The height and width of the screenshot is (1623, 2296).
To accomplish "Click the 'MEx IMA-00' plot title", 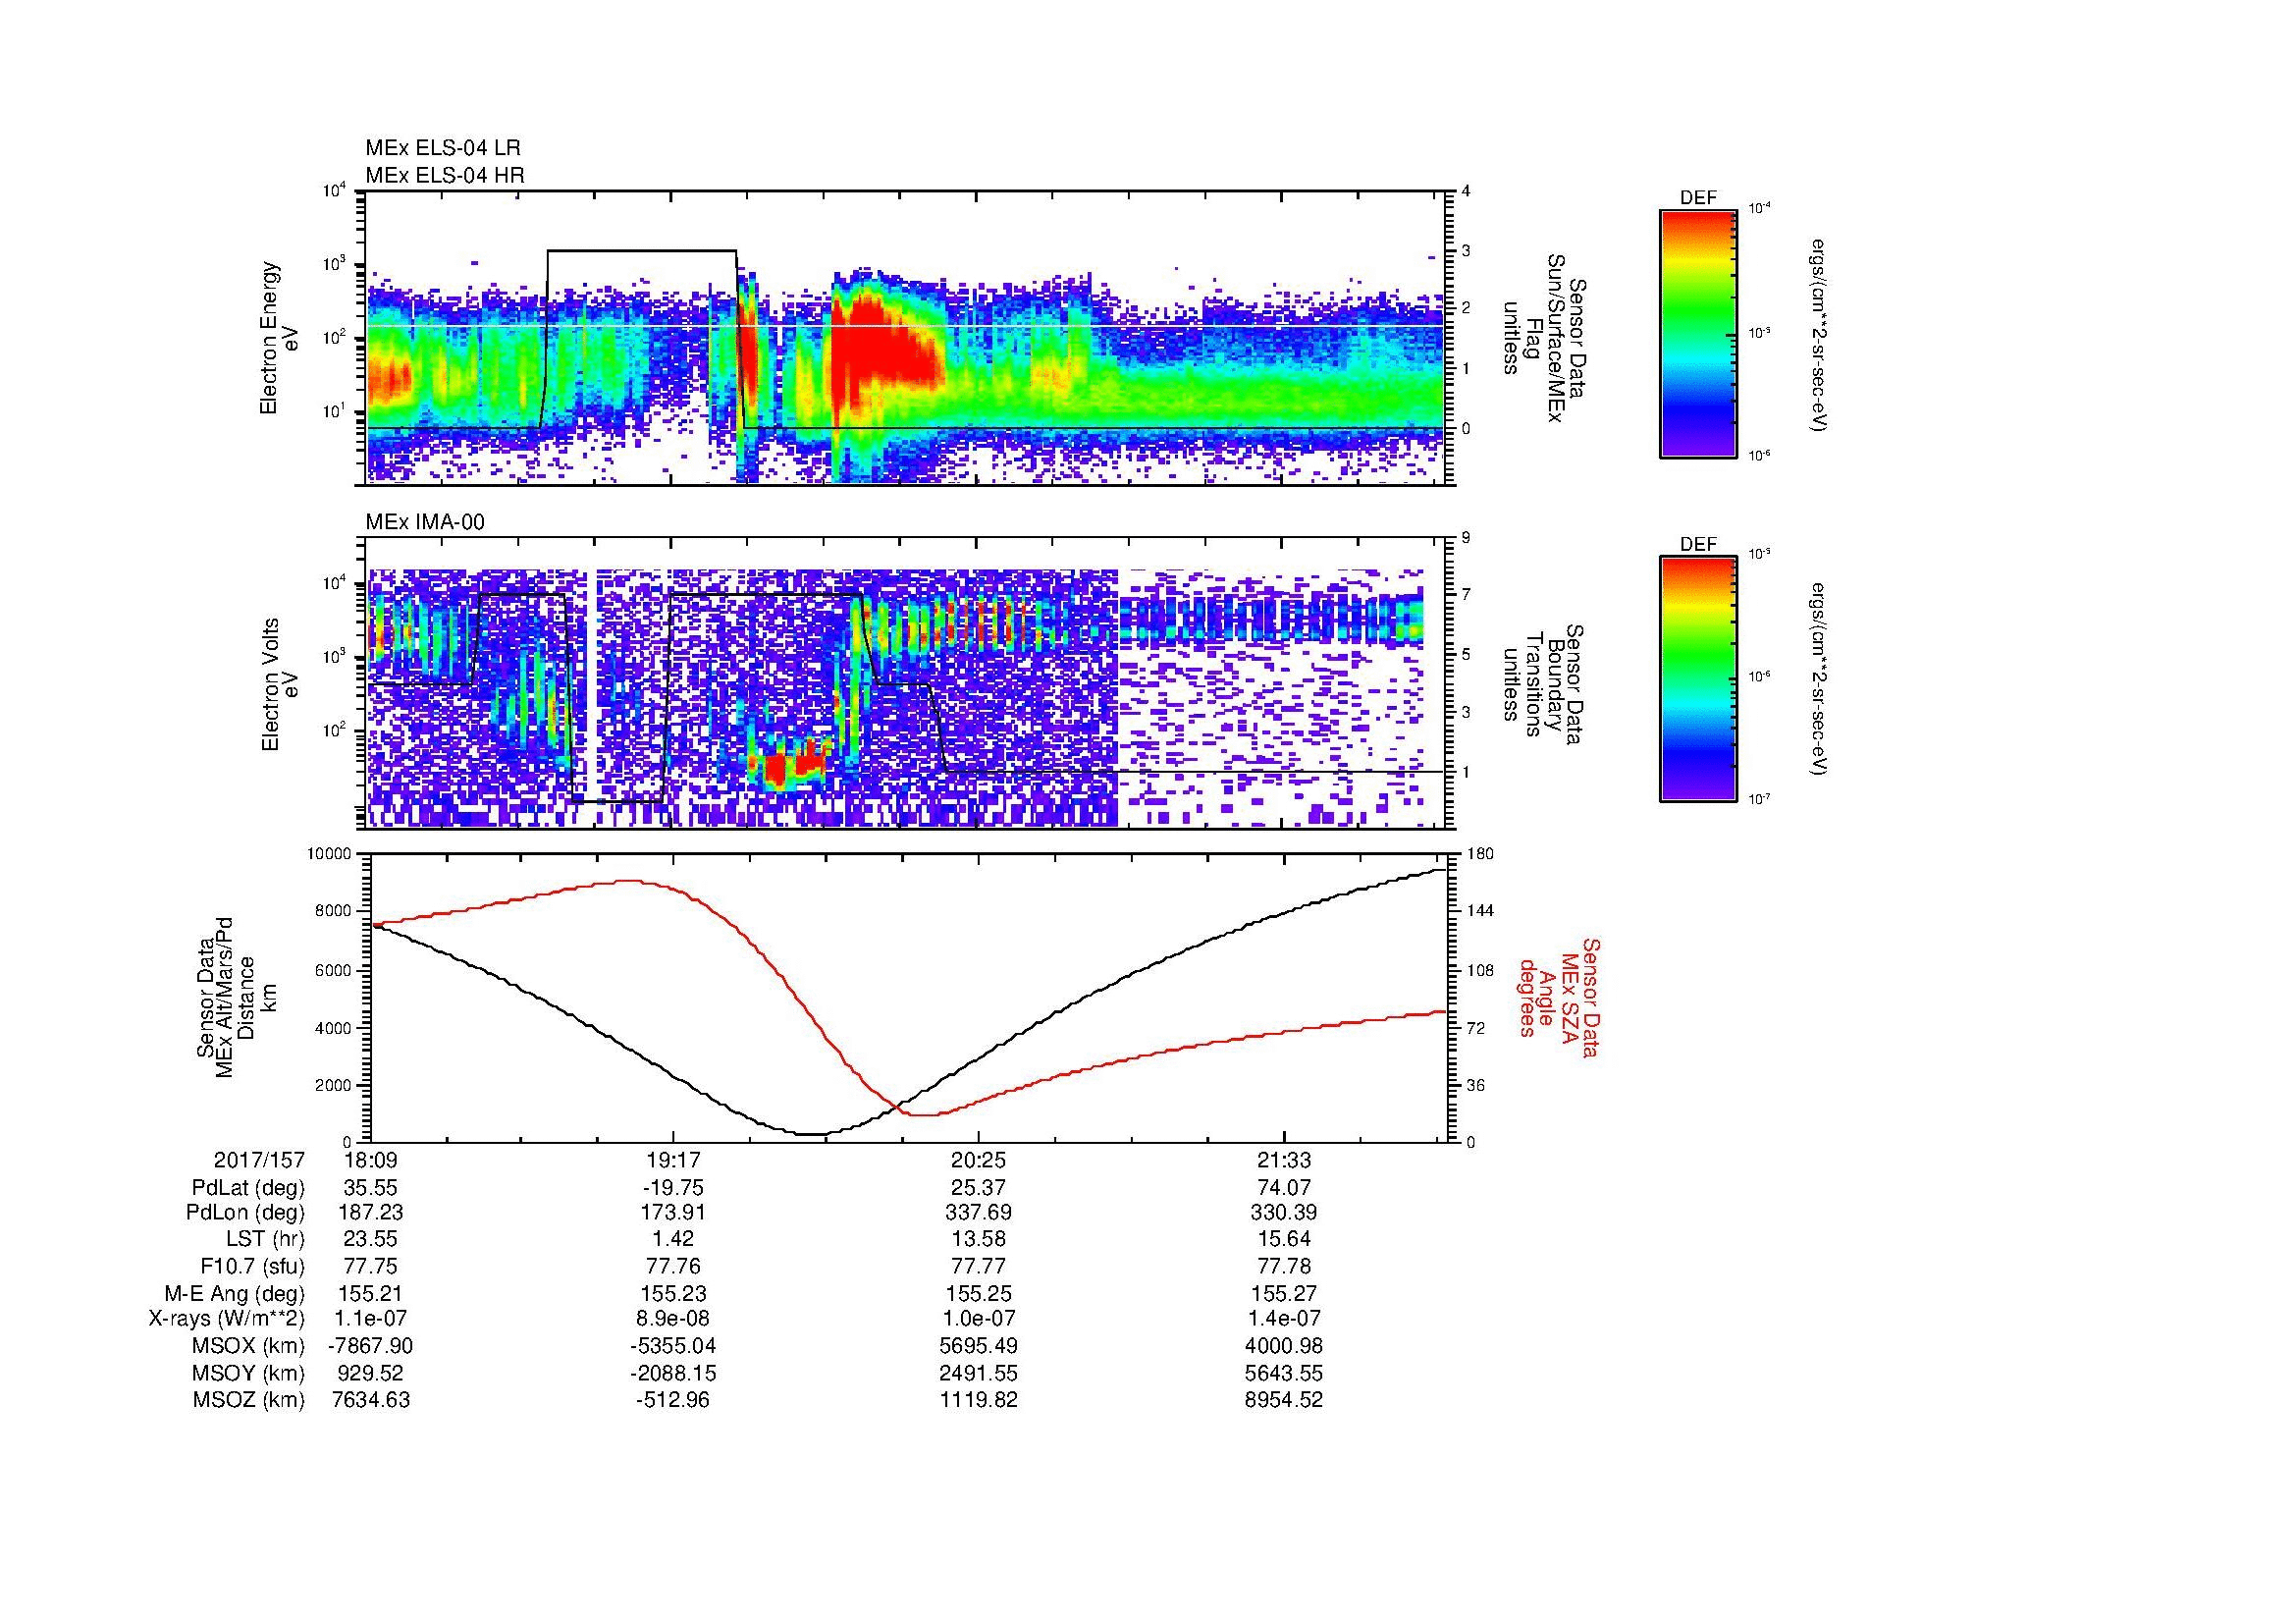I will coord(425,522).
